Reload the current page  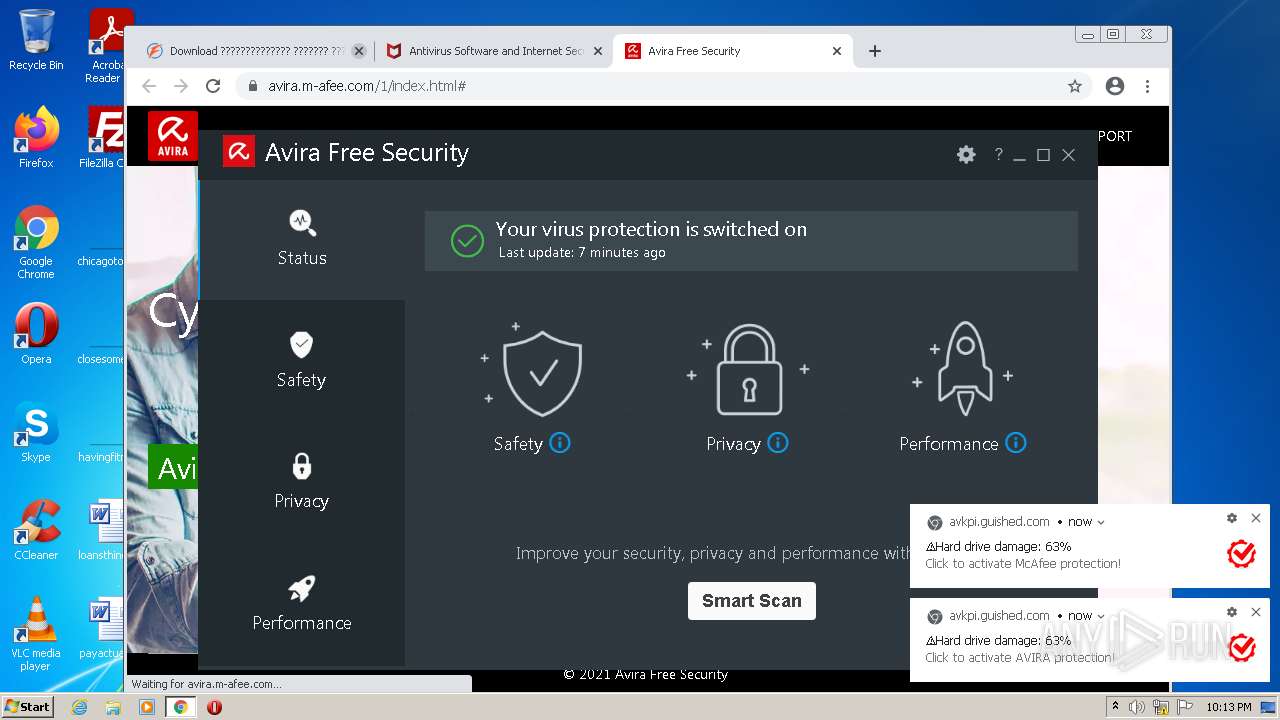[213, 86]
